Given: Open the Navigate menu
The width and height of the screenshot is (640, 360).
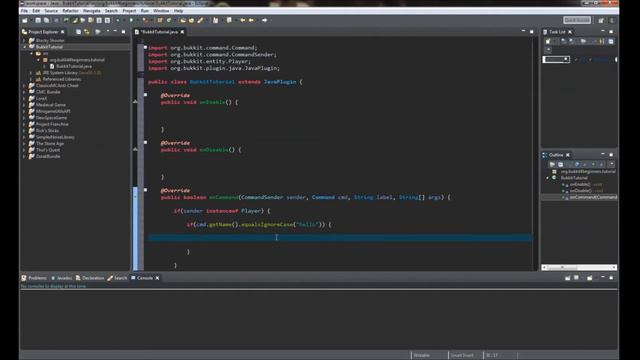Looking at the screenshot, I should 92,11.
